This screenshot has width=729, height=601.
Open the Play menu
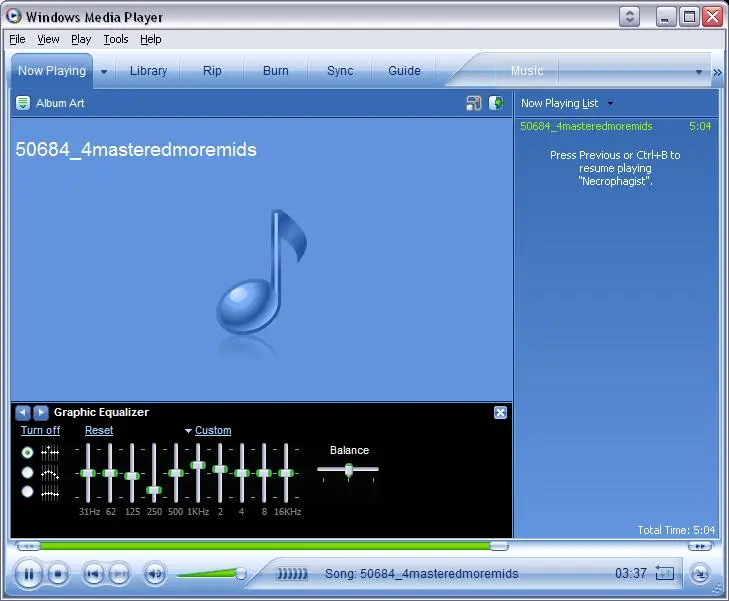click(x=81, y=40)
